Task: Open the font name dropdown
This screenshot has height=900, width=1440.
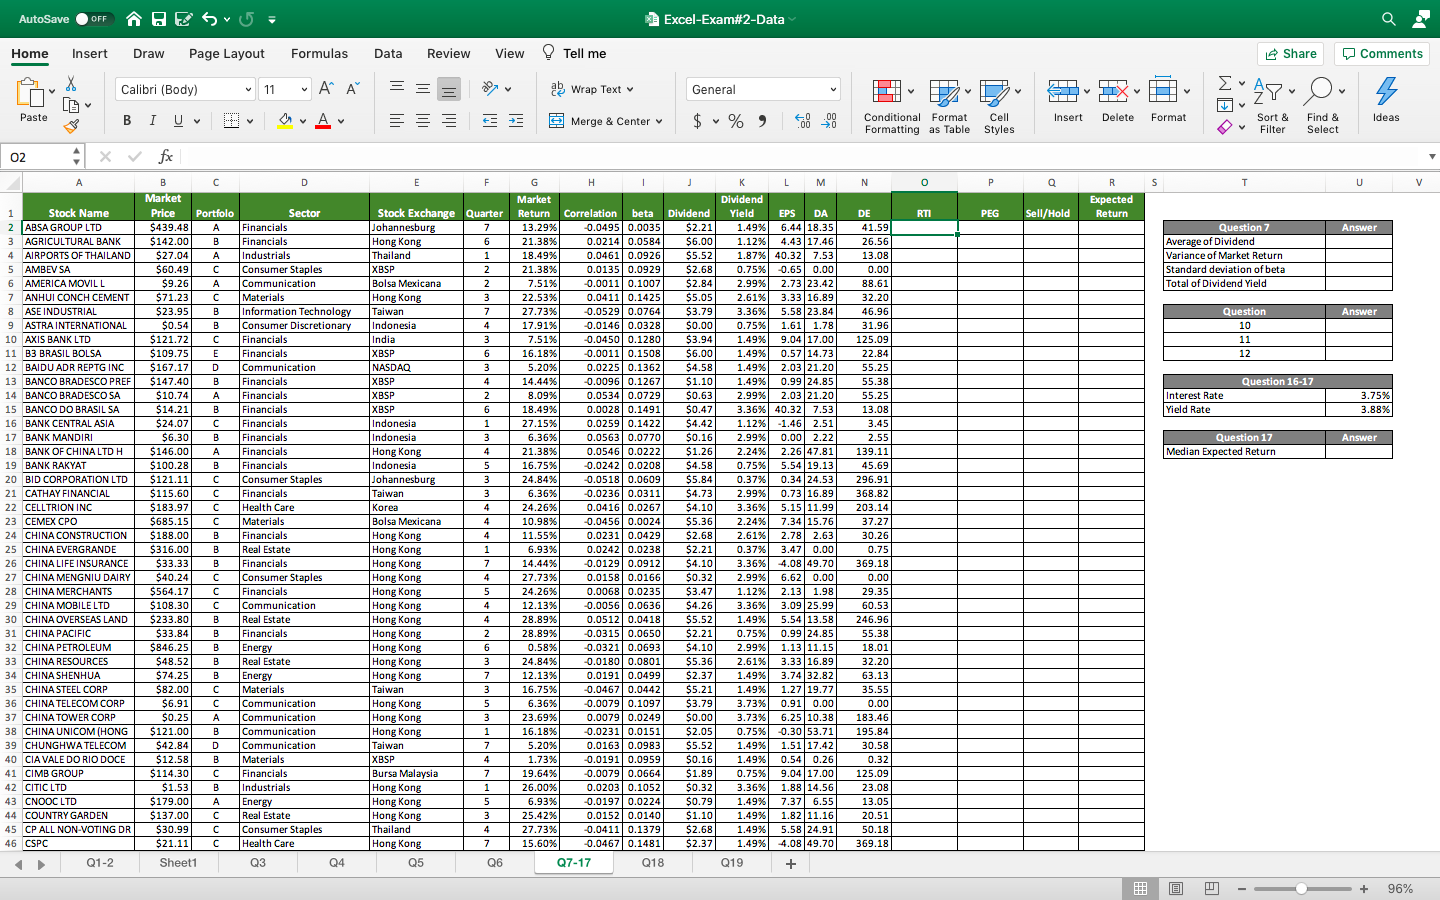Action: tap(248, 90)
